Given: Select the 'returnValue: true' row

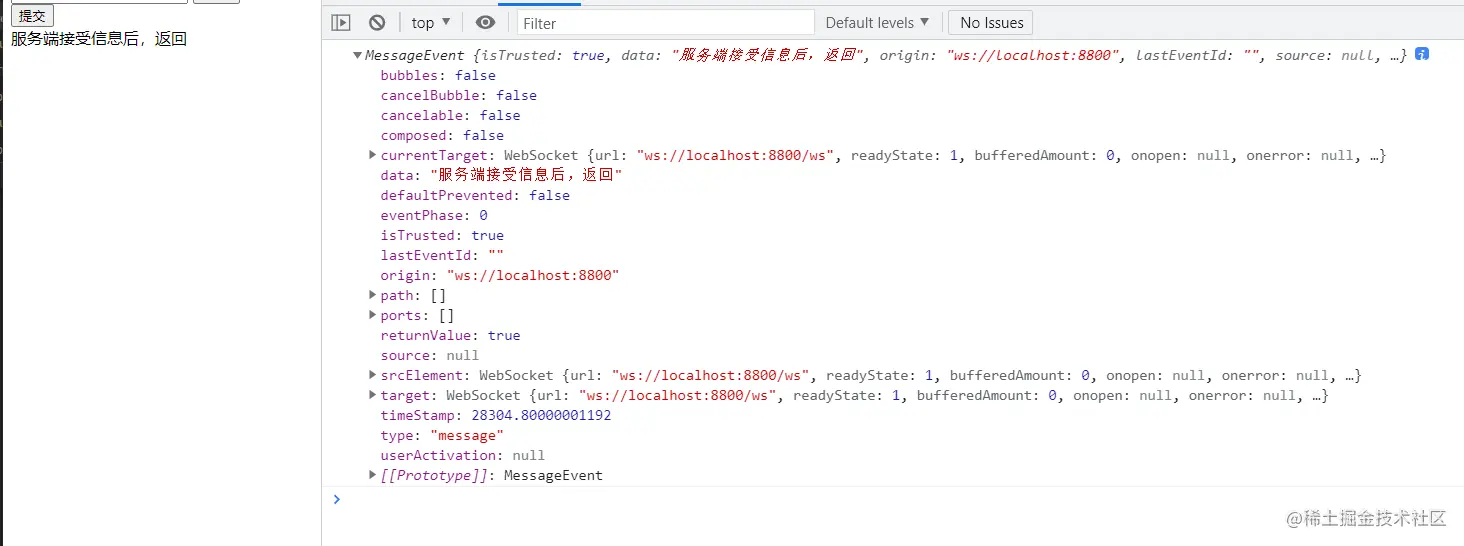Looking at the screenshot, I should pos(450,335).
